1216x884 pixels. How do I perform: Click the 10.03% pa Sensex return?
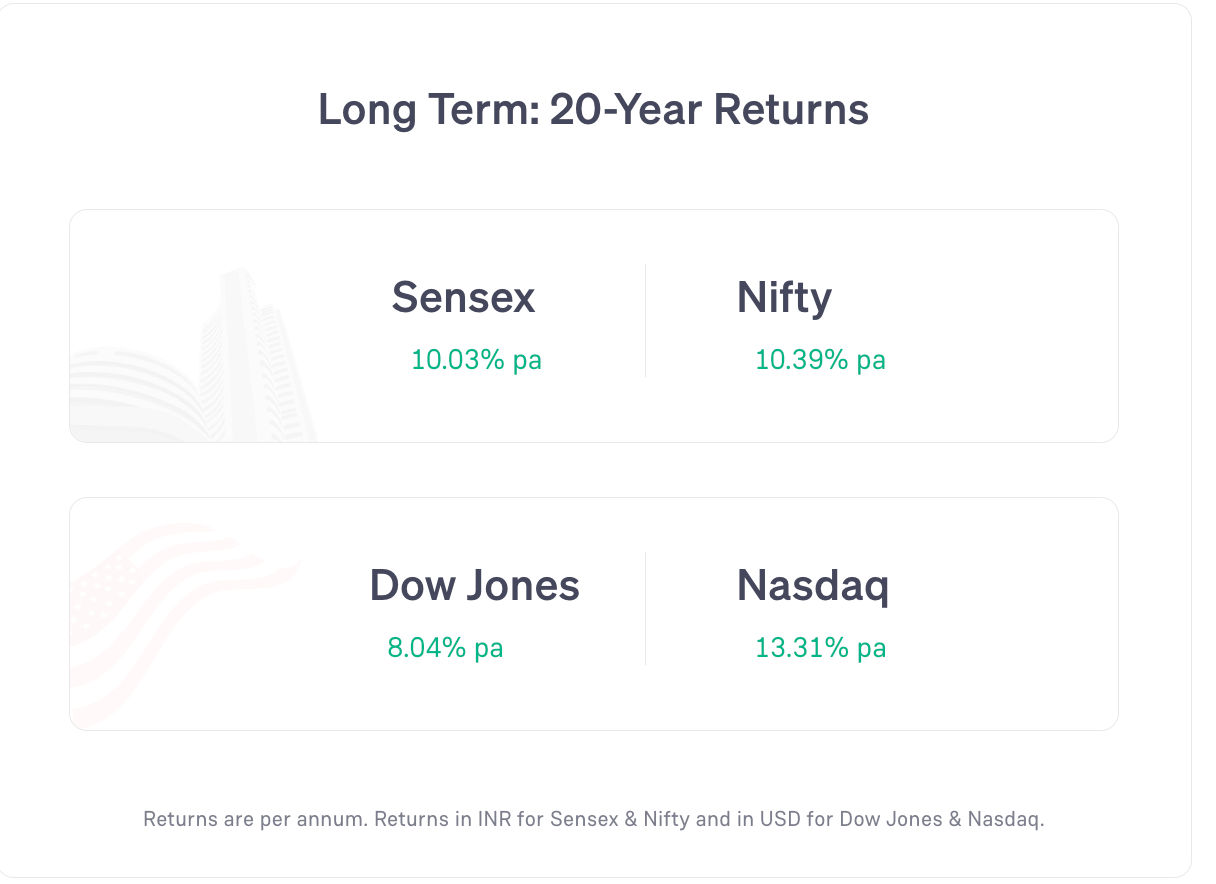click(x=476, y=360)
